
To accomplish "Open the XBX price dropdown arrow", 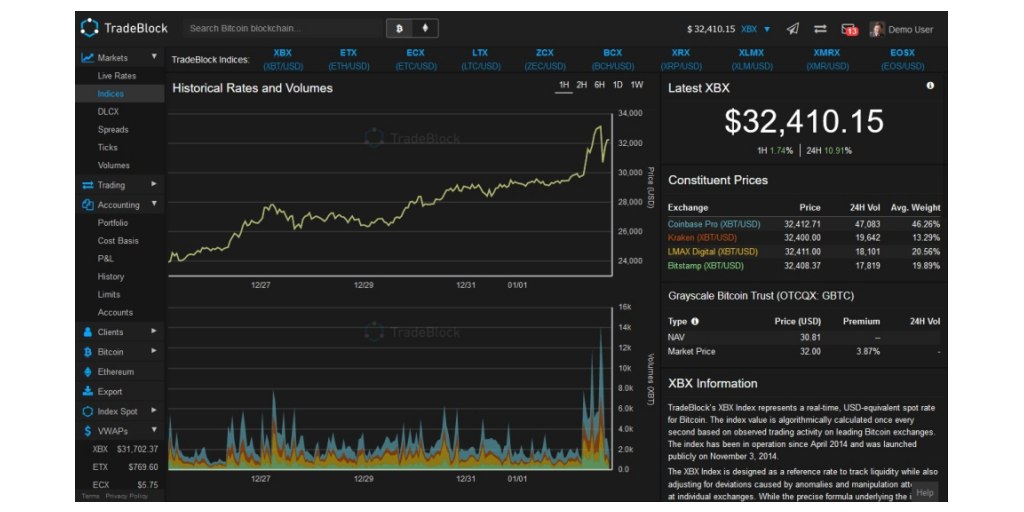I will (767, 29).
